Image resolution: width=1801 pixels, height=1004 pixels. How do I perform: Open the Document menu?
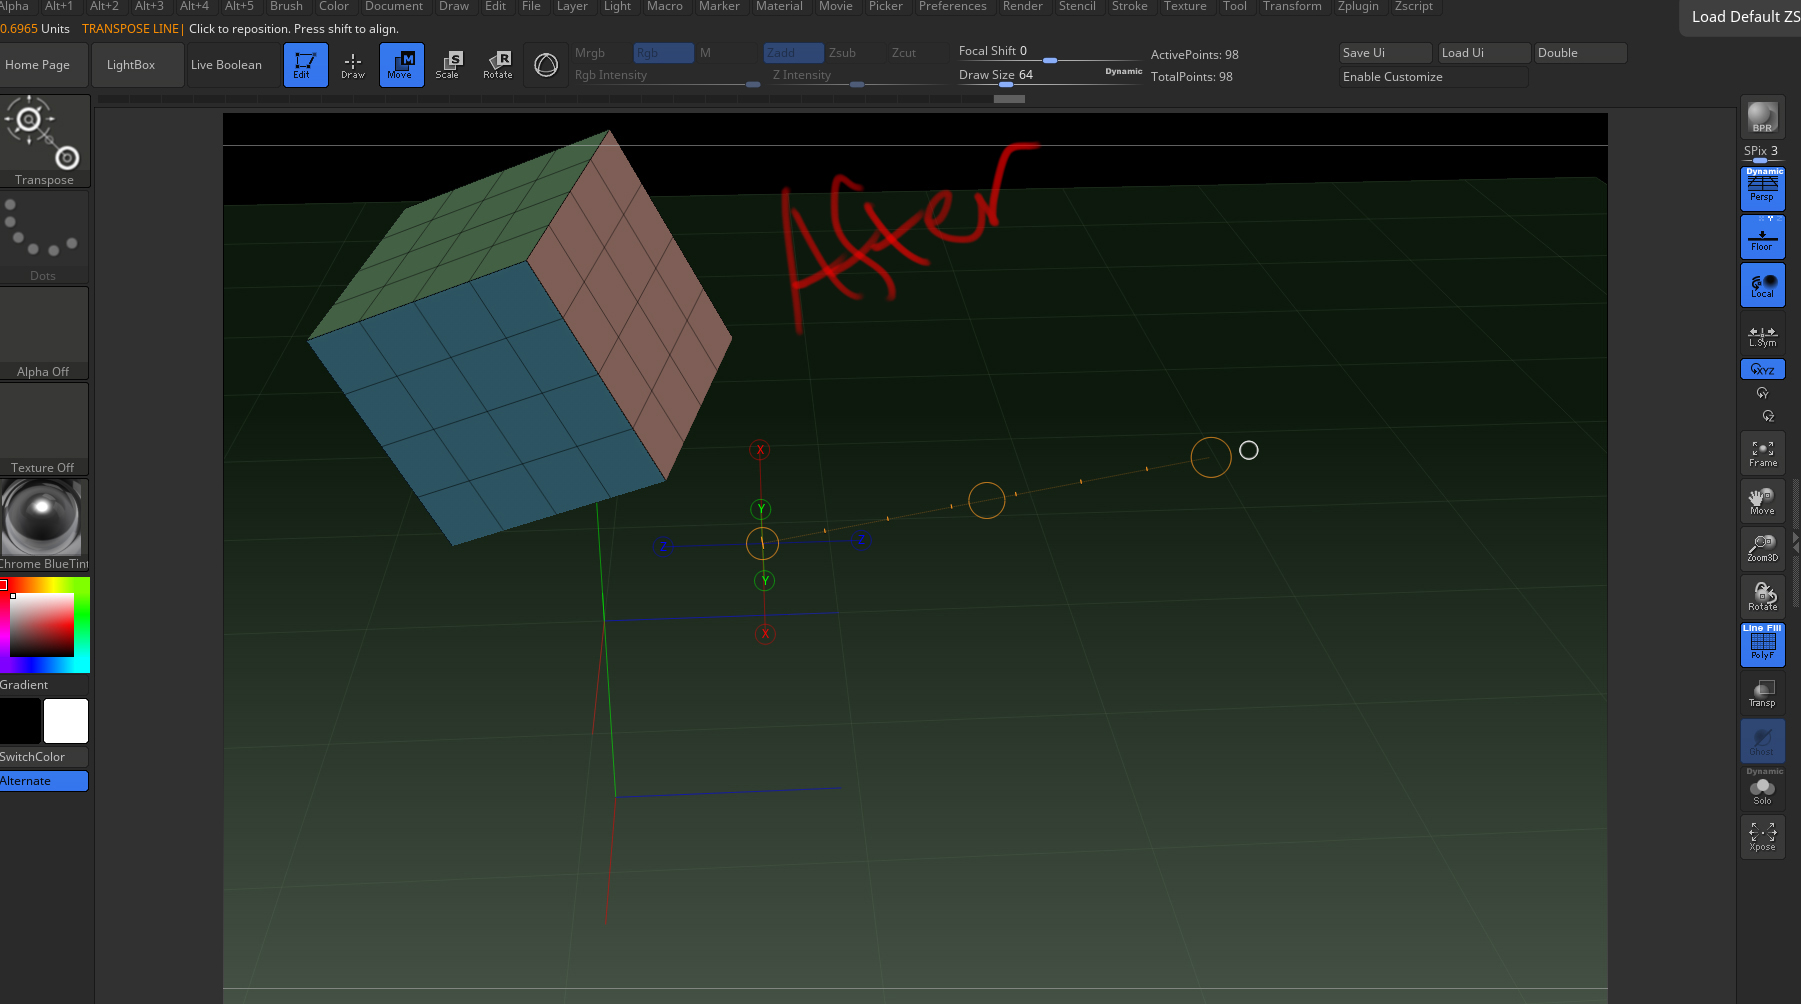[x=394, y=6]
